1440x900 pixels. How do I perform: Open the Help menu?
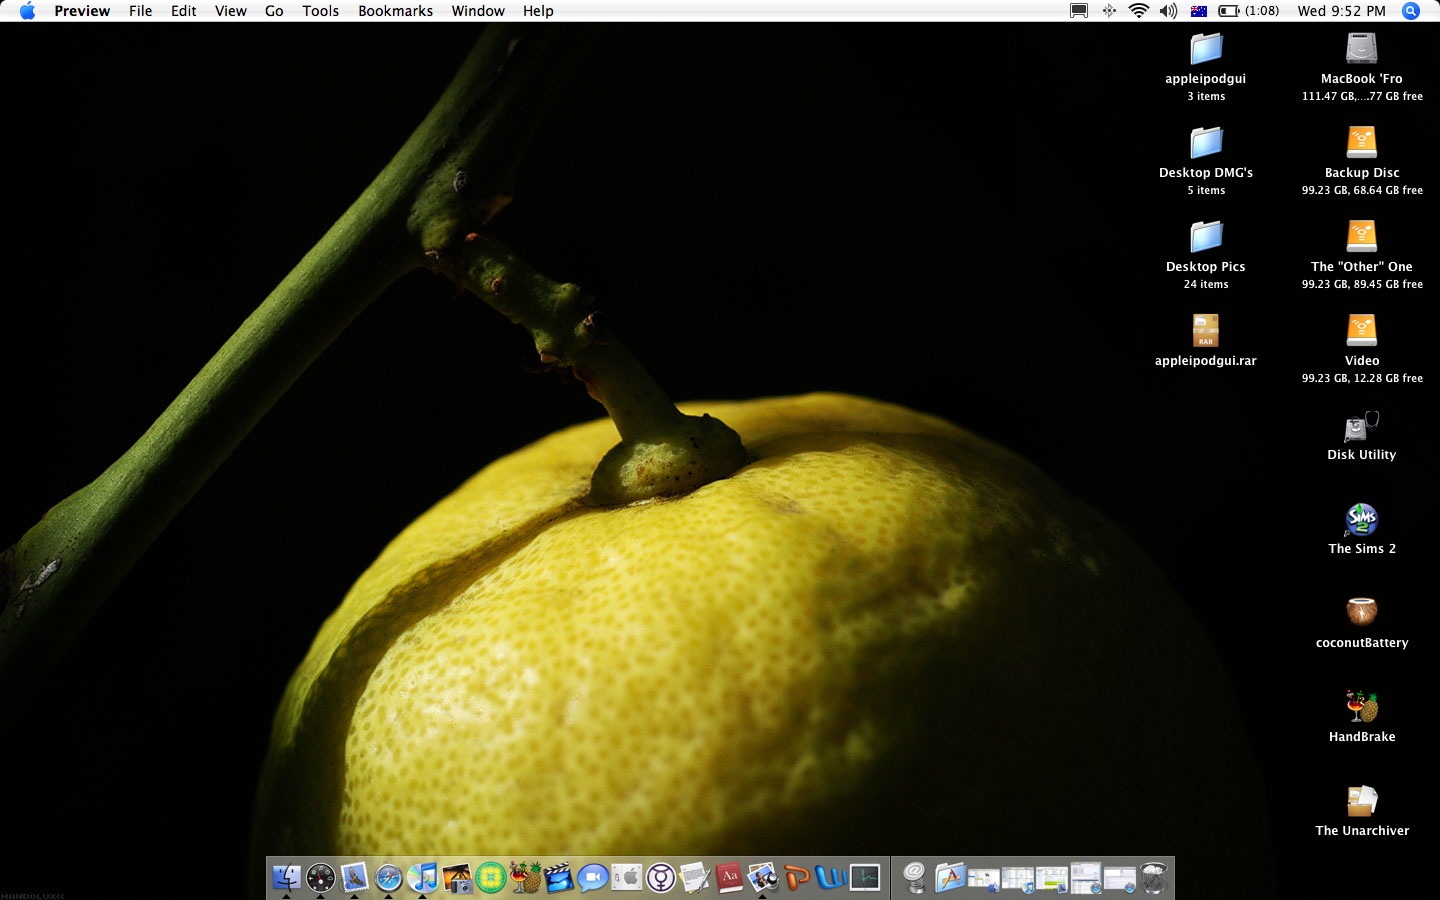[538, 11]
